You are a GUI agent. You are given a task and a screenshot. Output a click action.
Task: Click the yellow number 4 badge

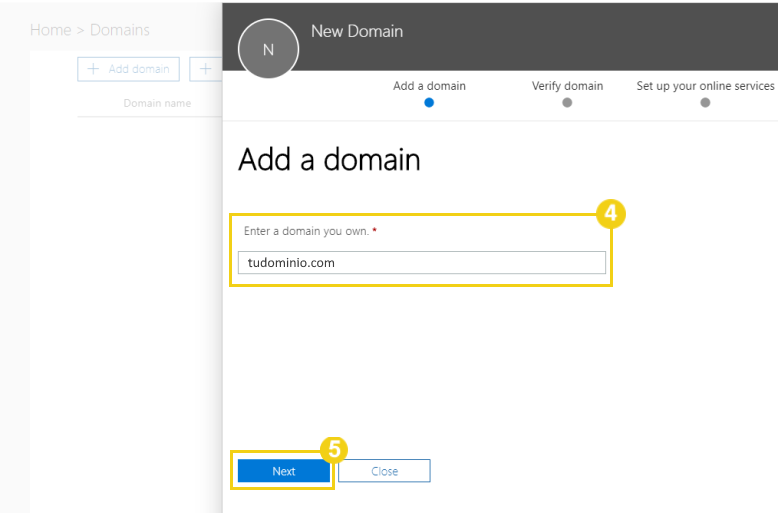[x=611, y=214]
